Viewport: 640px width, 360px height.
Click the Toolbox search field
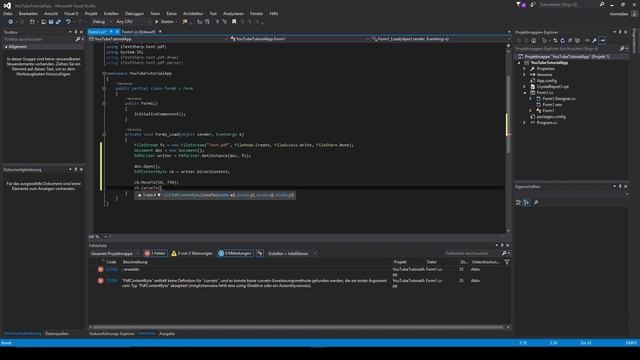point(40,39)
